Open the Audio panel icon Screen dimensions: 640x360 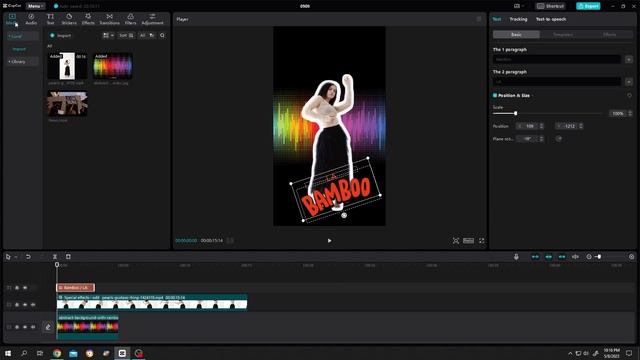point(31,19)
